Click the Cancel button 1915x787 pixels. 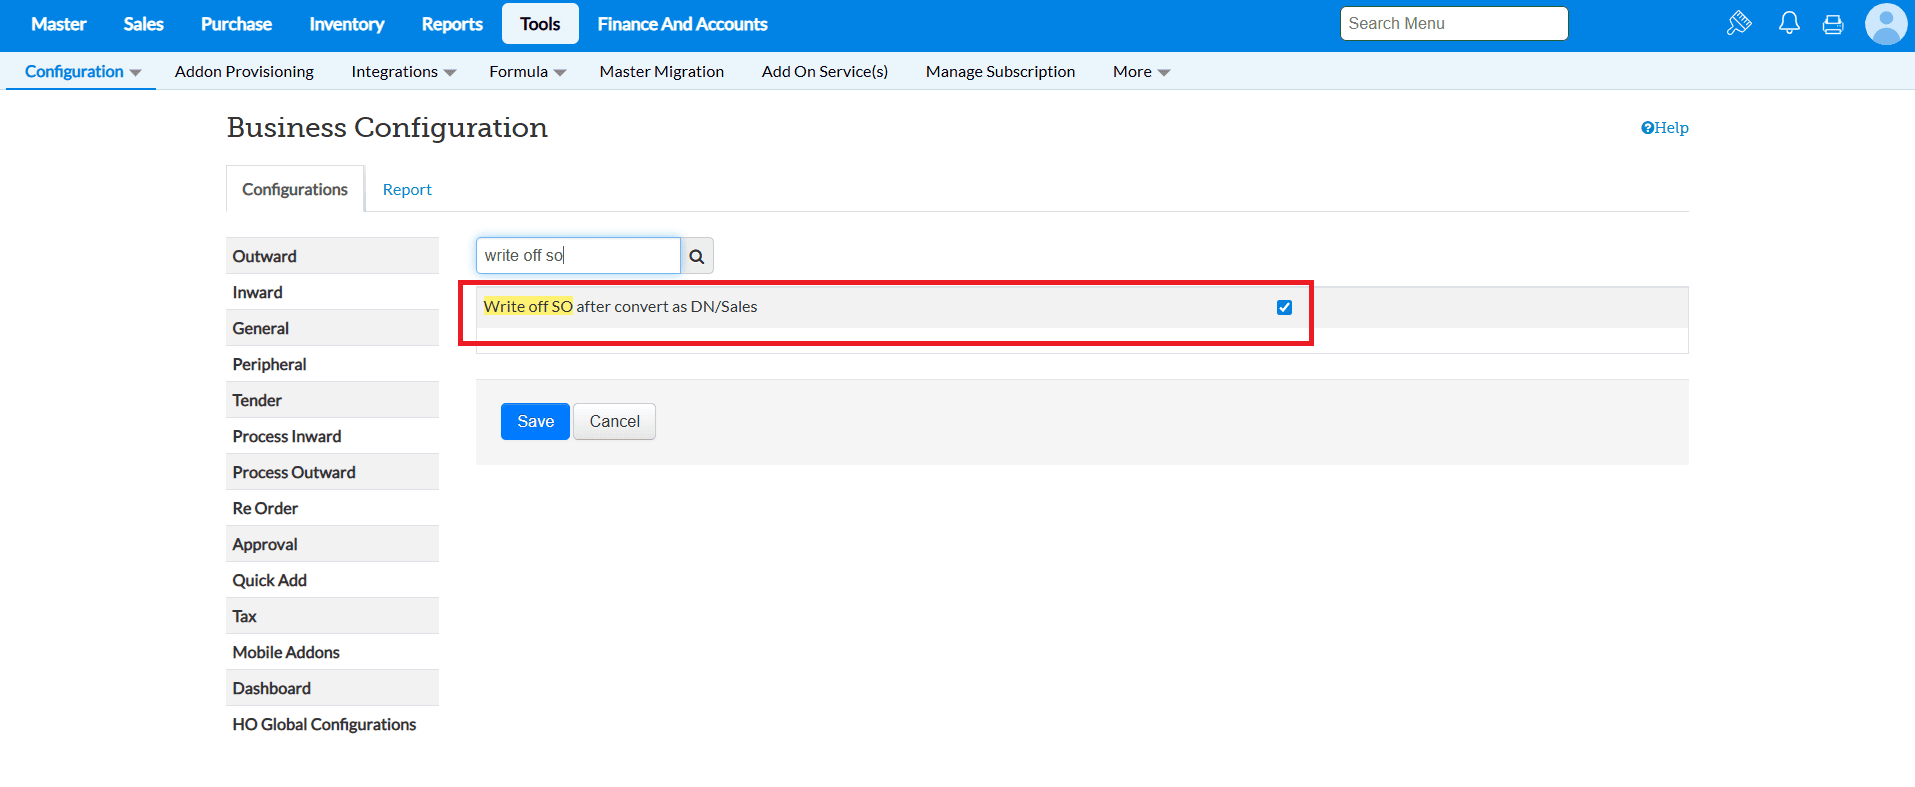[x=614, y=422]
